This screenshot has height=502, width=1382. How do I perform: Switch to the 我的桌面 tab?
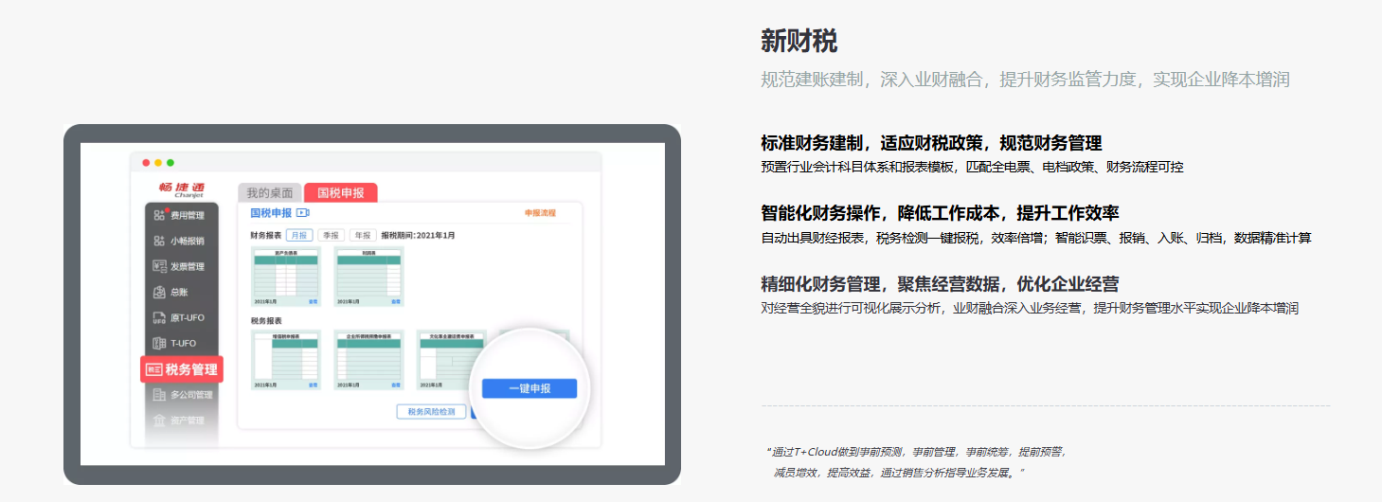tap(270, 193)
